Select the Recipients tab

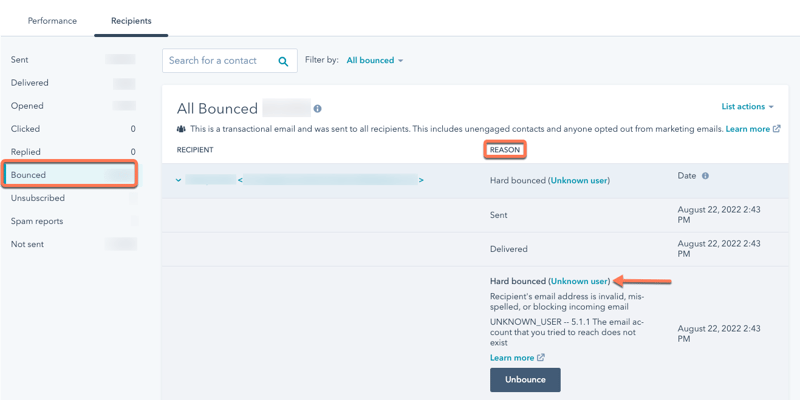coord(131,21)
